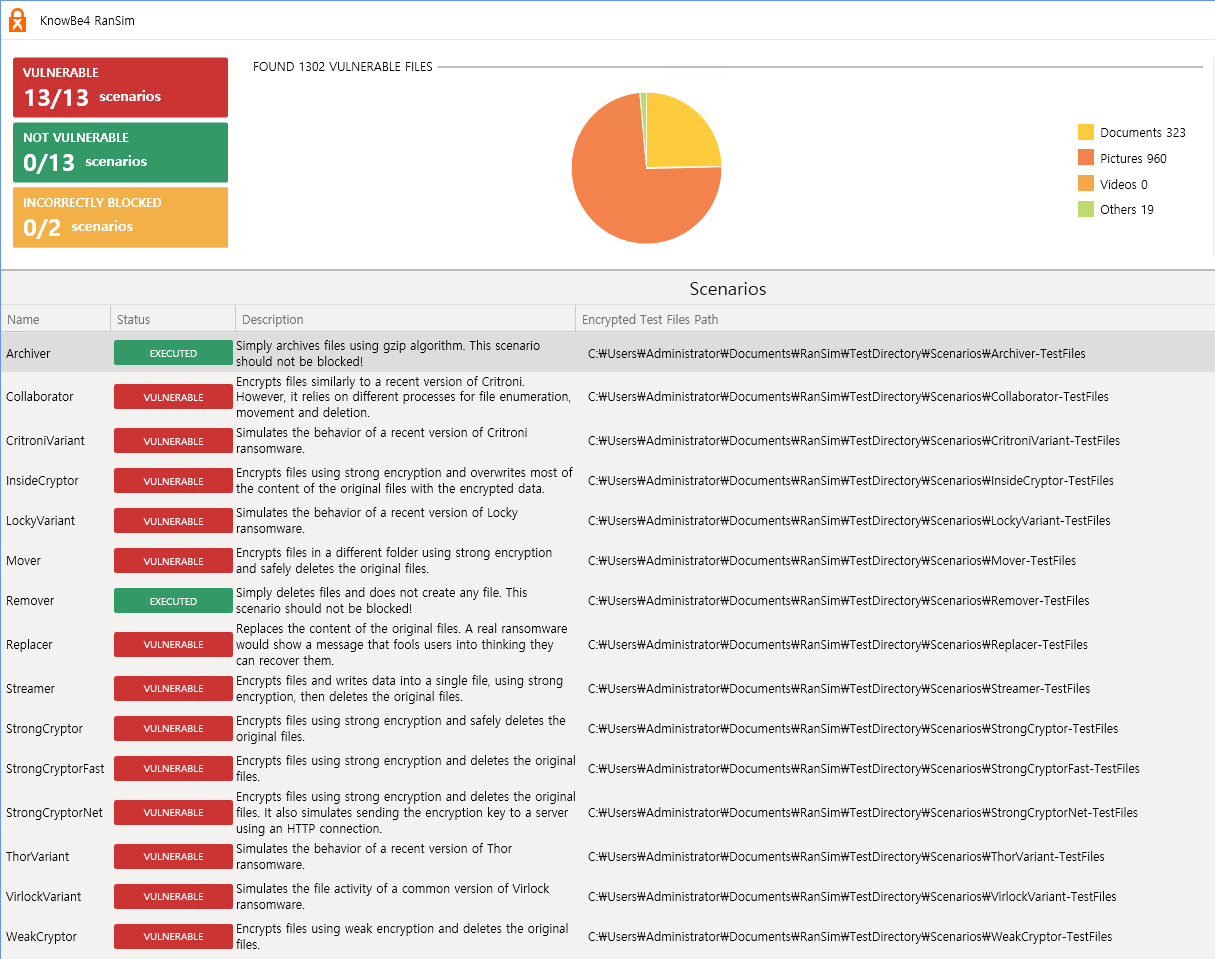Click the KnowBe4 RanSim padlock app icon
1215x959 pixels.
(17, 20)
